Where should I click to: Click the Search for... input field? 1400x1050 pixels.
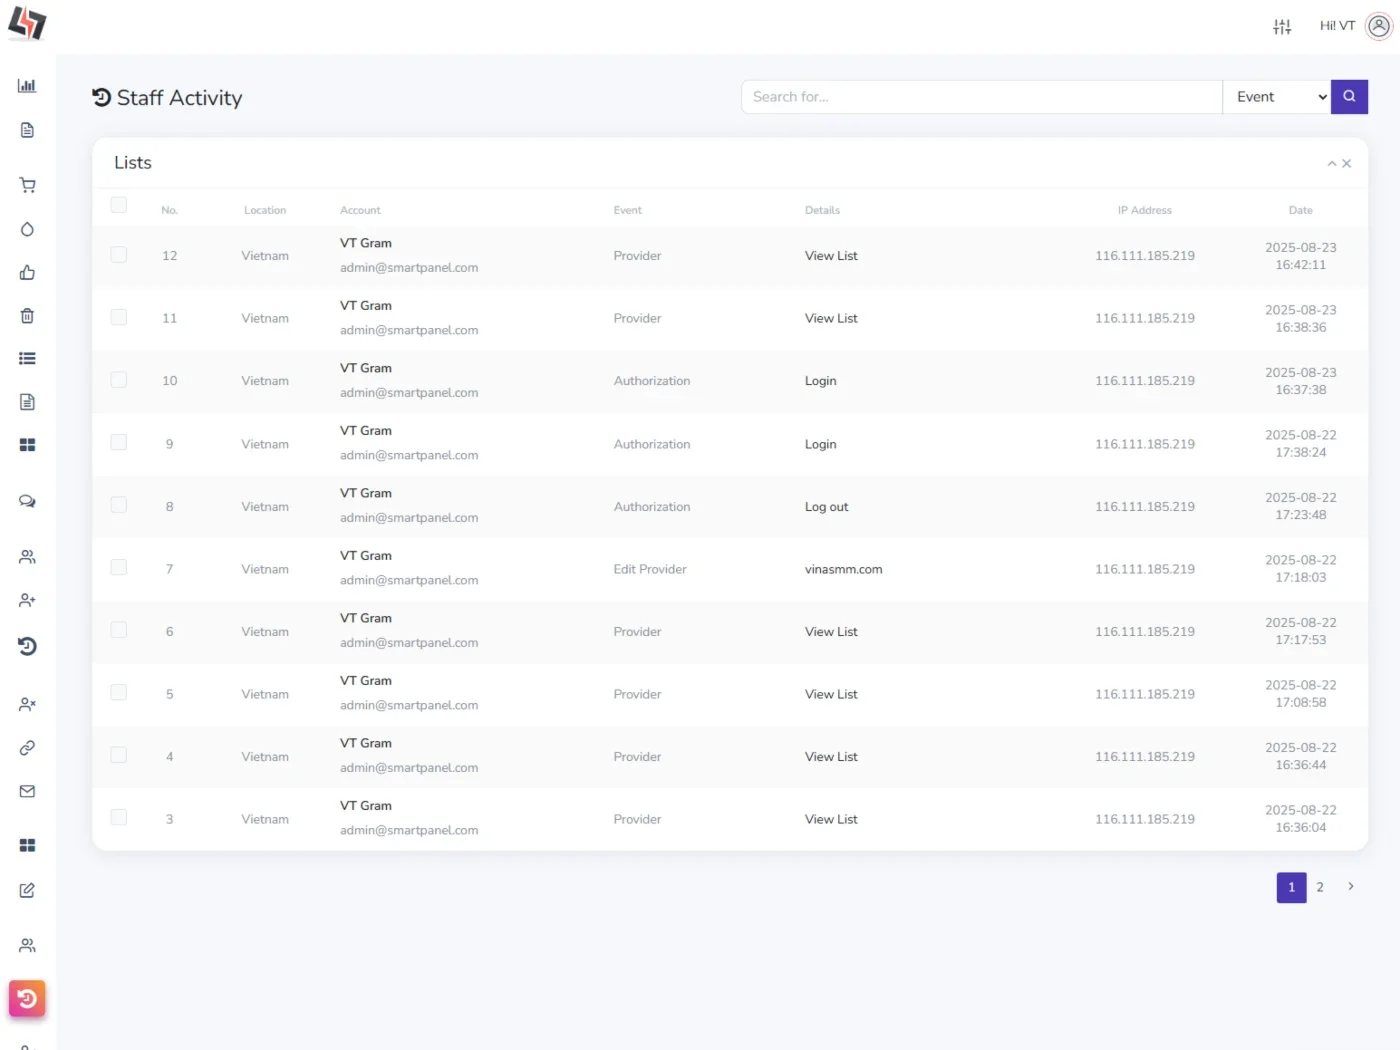982,97
